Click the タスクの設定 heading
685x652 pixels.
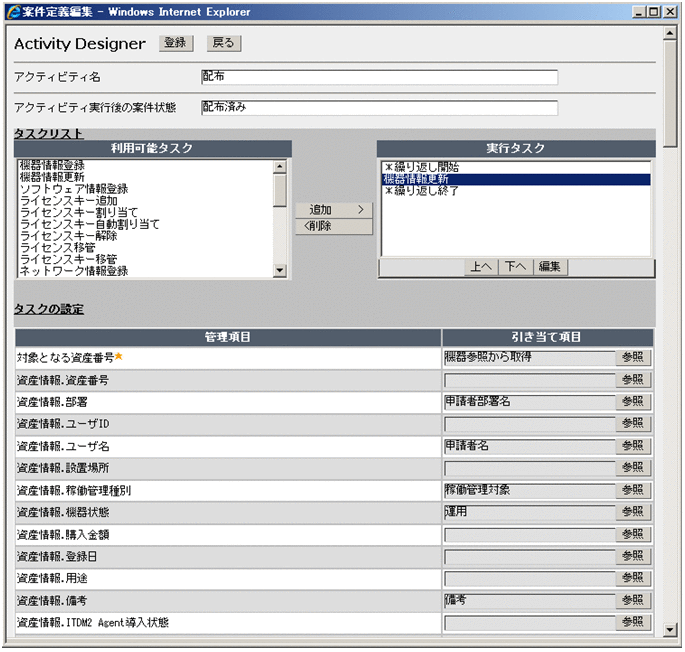coord(49,309)
